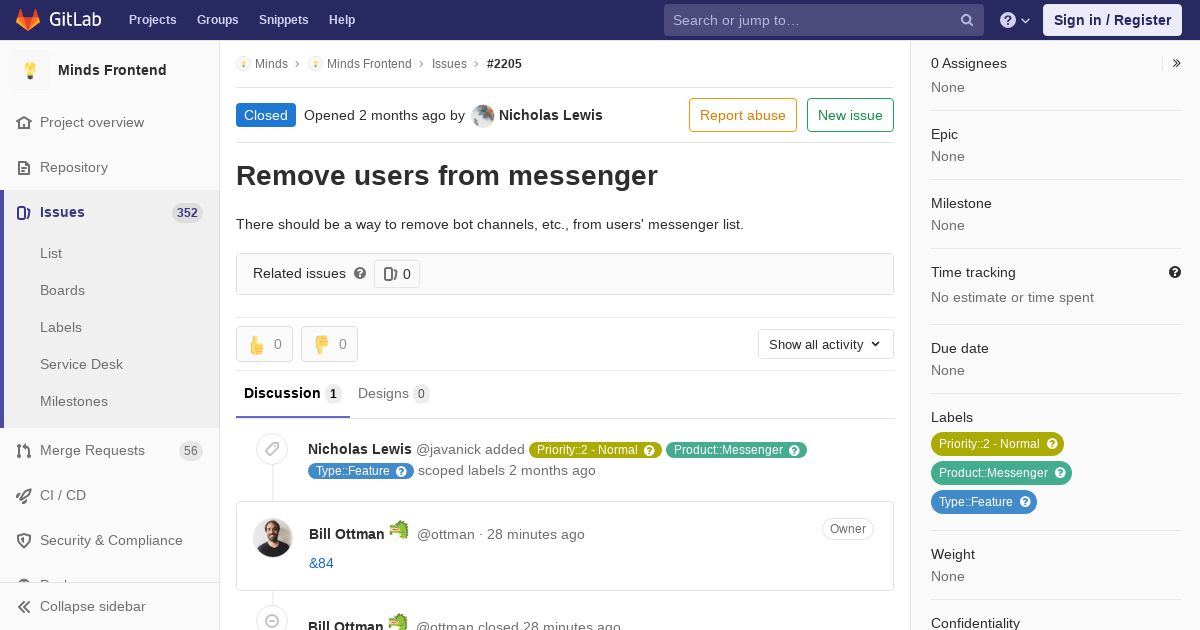
Task: Click the Minds Frontend project title
Action: point(112,70)
